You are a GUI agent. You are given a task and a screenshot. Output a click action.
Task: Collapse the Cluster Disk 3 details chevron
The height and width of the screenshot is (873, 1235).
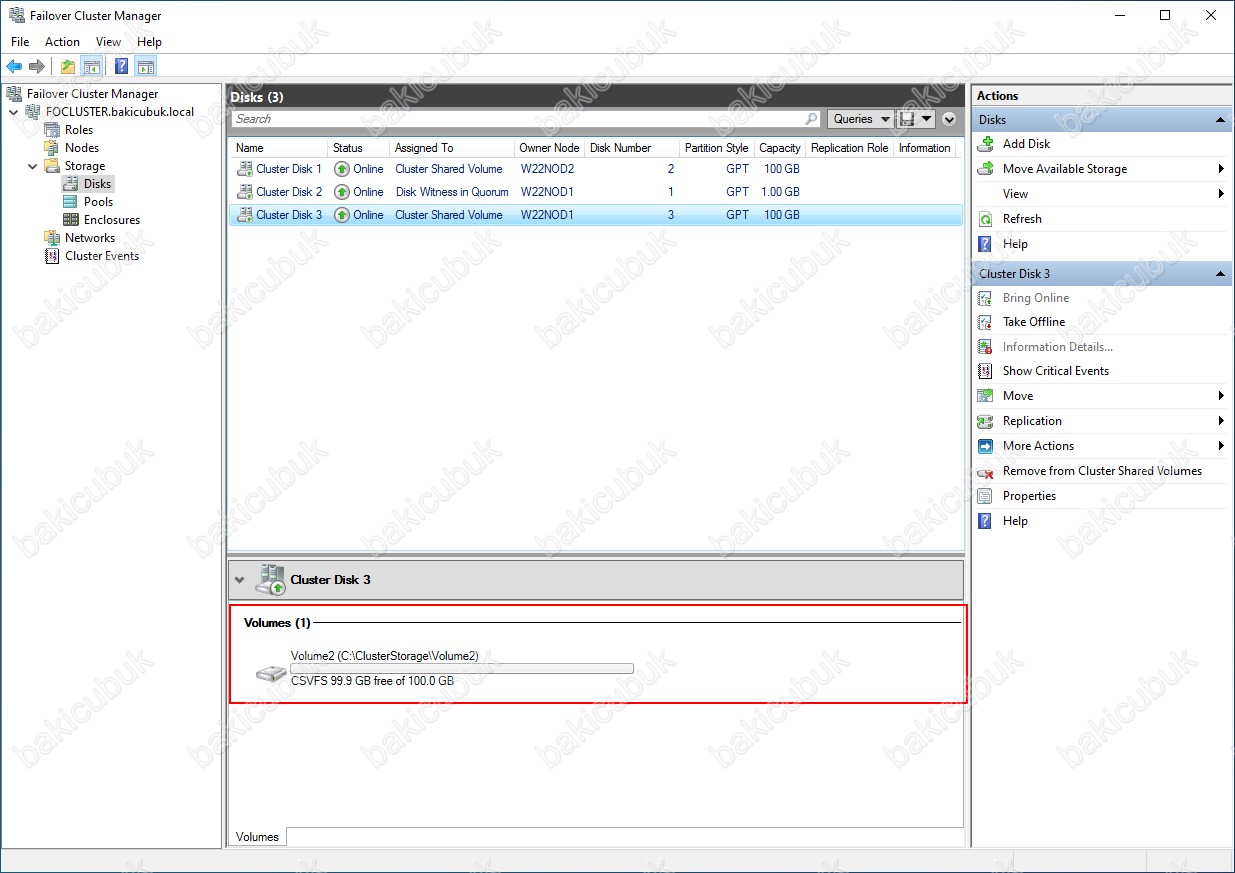pos(239,580)
